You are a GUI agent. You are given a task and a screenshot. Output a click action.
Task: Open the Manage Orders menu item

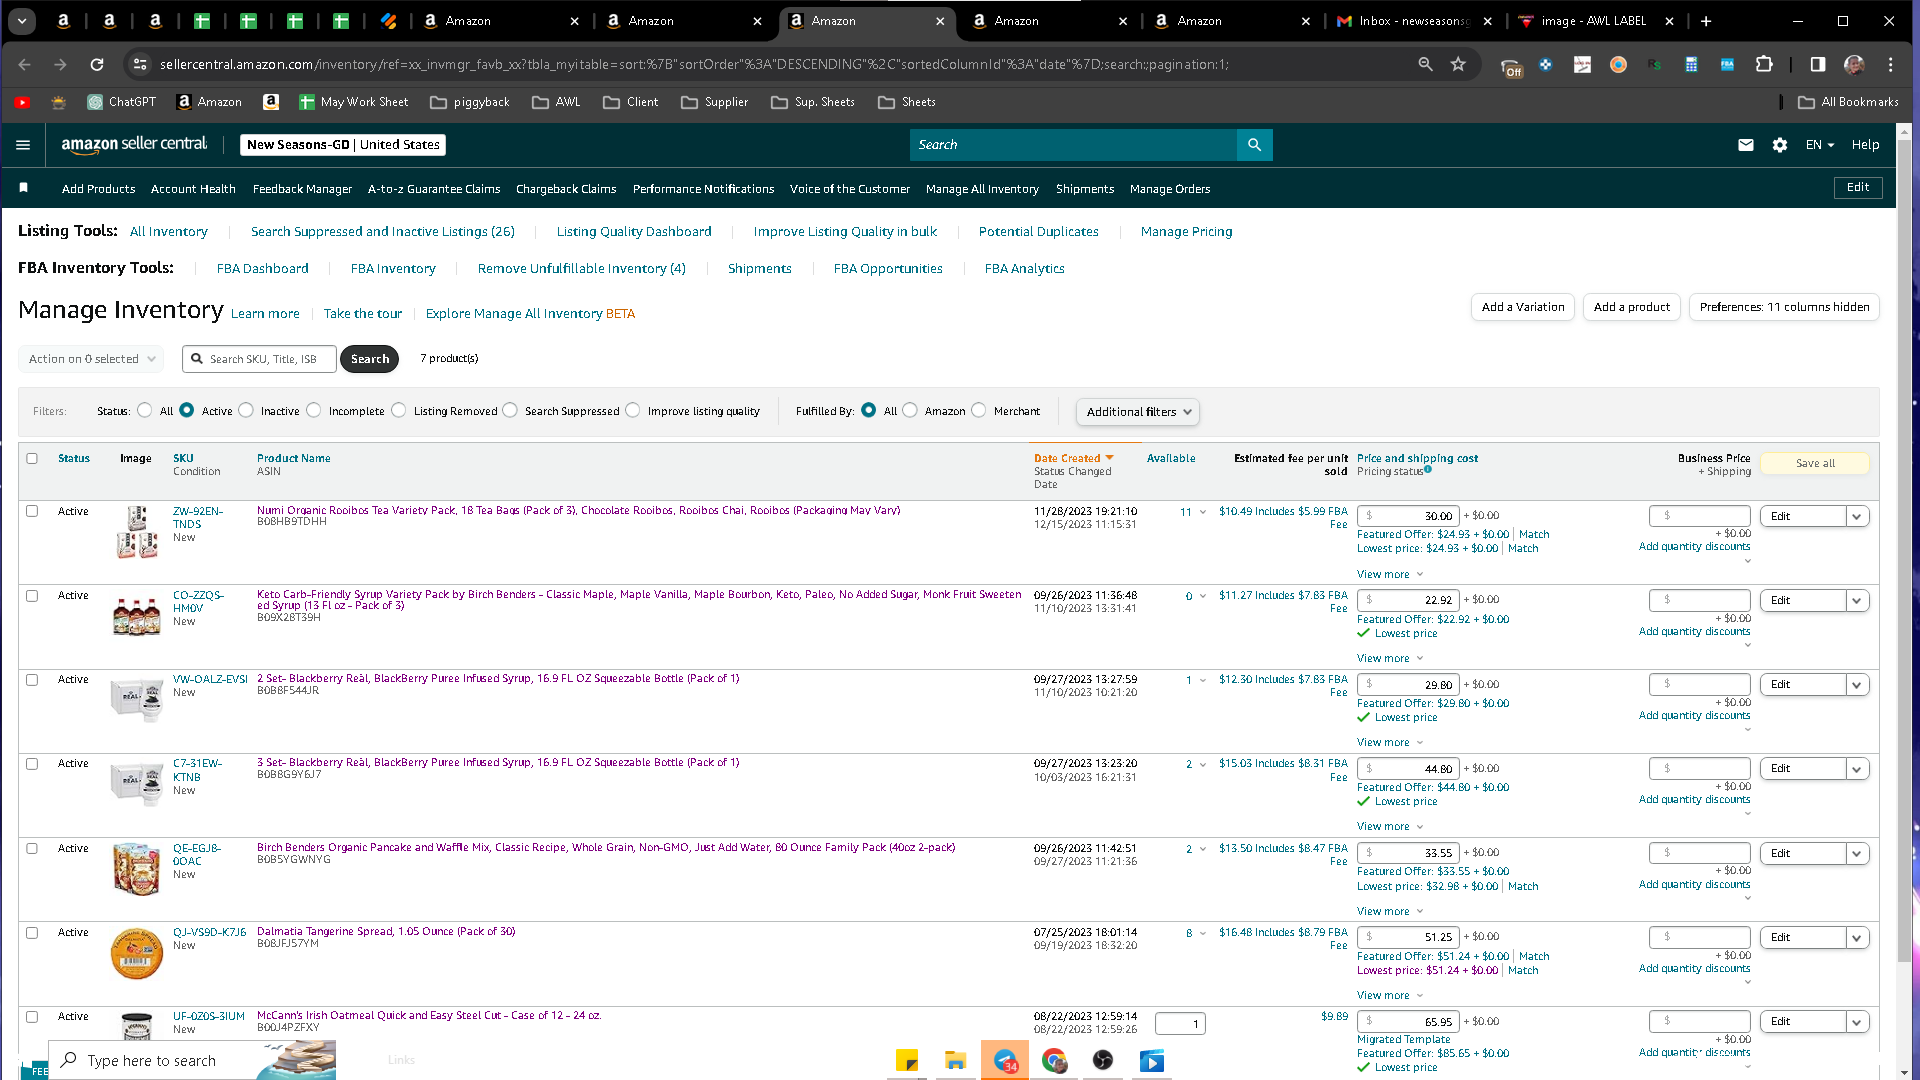coord(1170,189)
